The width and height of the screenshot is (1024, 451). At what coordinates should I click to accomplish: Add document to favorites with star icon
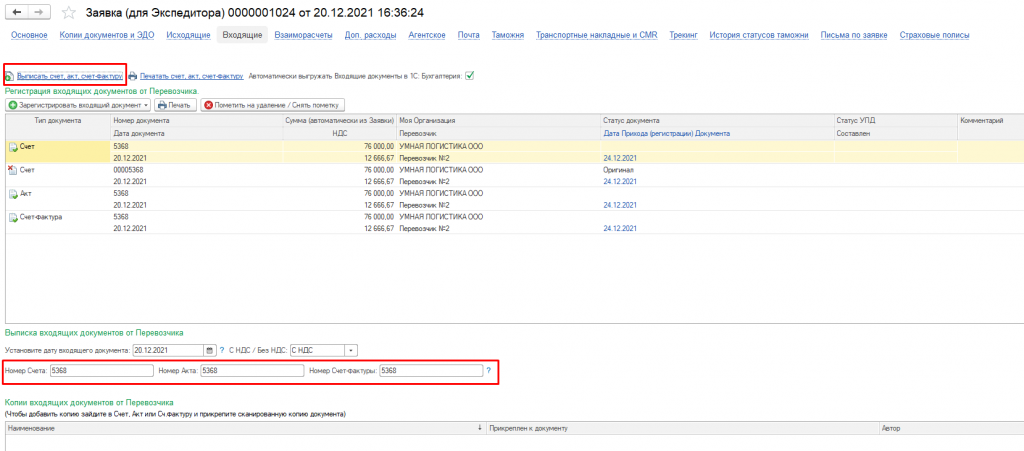(x=68, y=12)
